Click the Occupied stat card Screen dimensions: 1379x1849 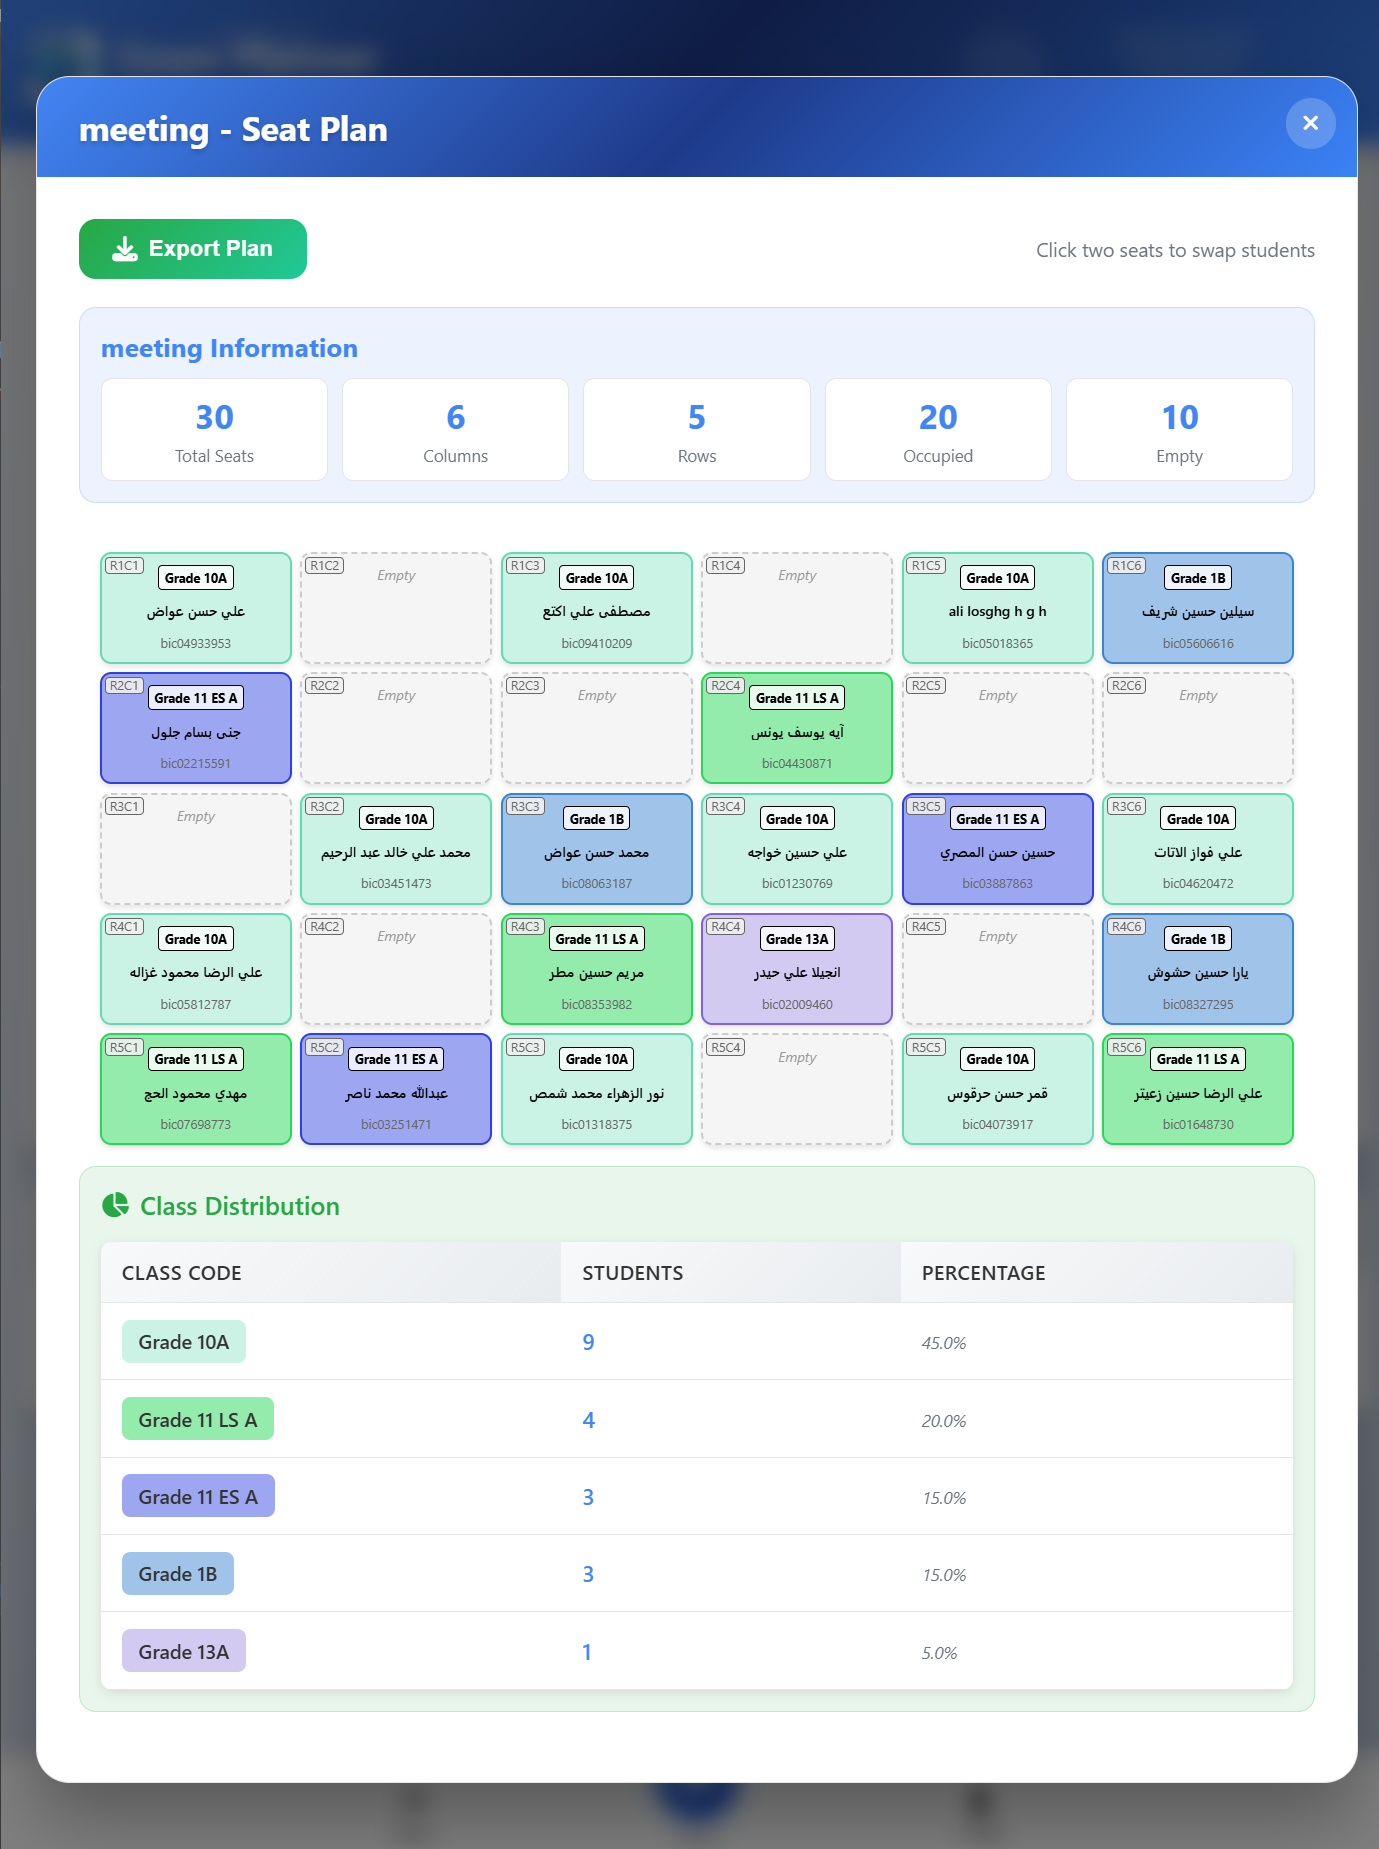coord(938,430)
